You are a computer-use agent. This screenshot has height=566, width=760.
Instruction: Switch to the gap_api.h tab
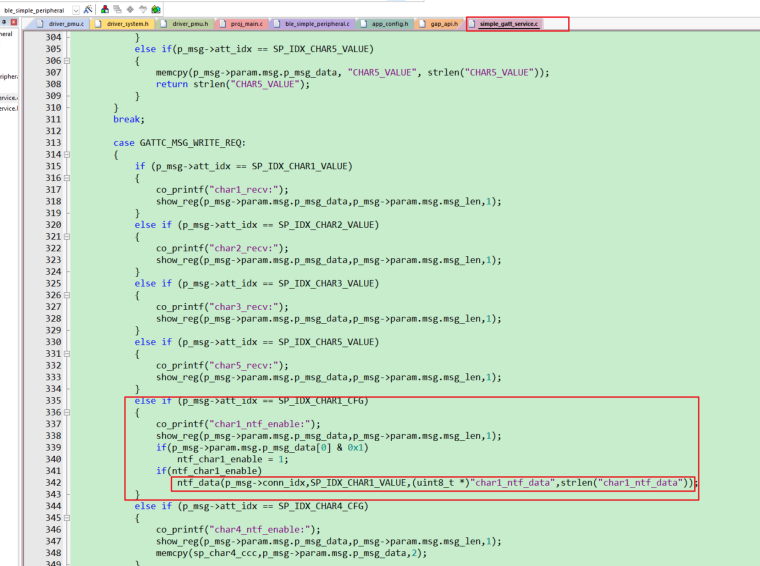click(x=439, y=24)
